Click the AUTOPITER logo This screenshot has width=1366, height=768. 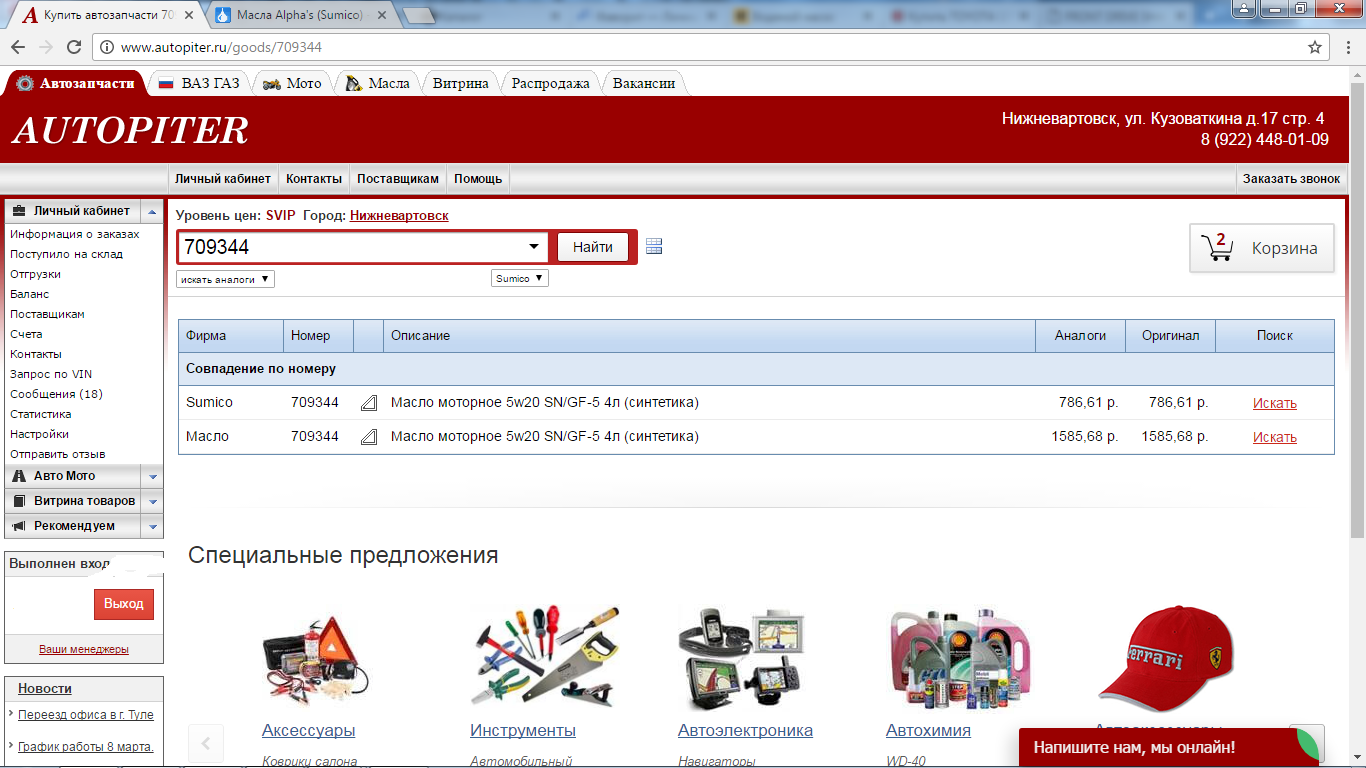[130, 130]
